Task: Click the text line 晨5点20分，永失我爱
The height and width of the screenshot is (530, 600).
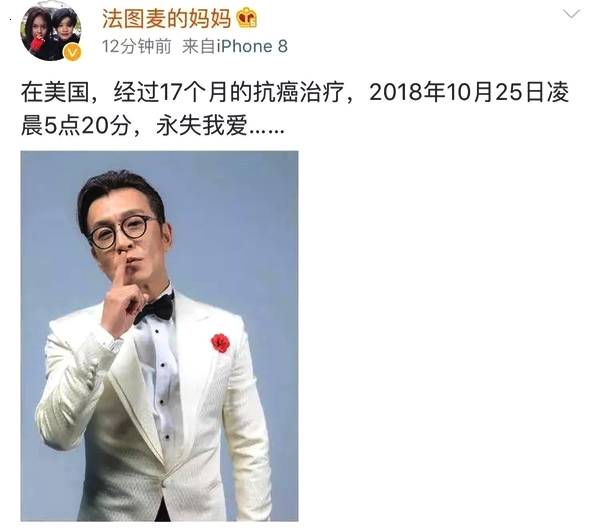Action: point(152,126)
